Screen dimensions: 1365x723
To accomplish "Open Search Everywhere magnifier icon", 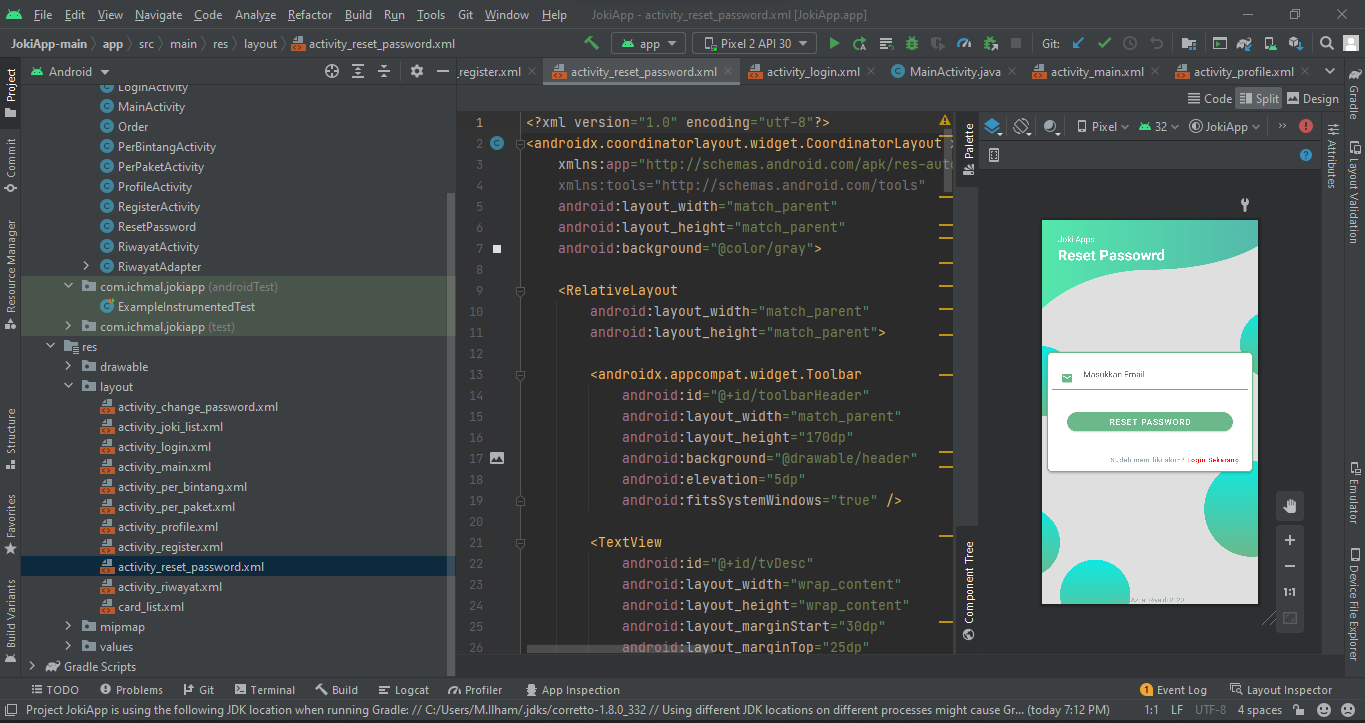I will (1326, 43).
